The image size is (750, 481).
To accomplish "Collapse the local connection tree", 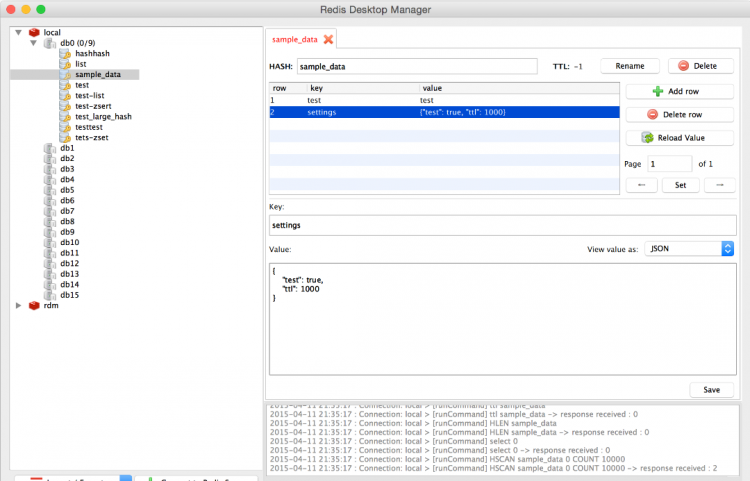I will (x=19, y=33).
